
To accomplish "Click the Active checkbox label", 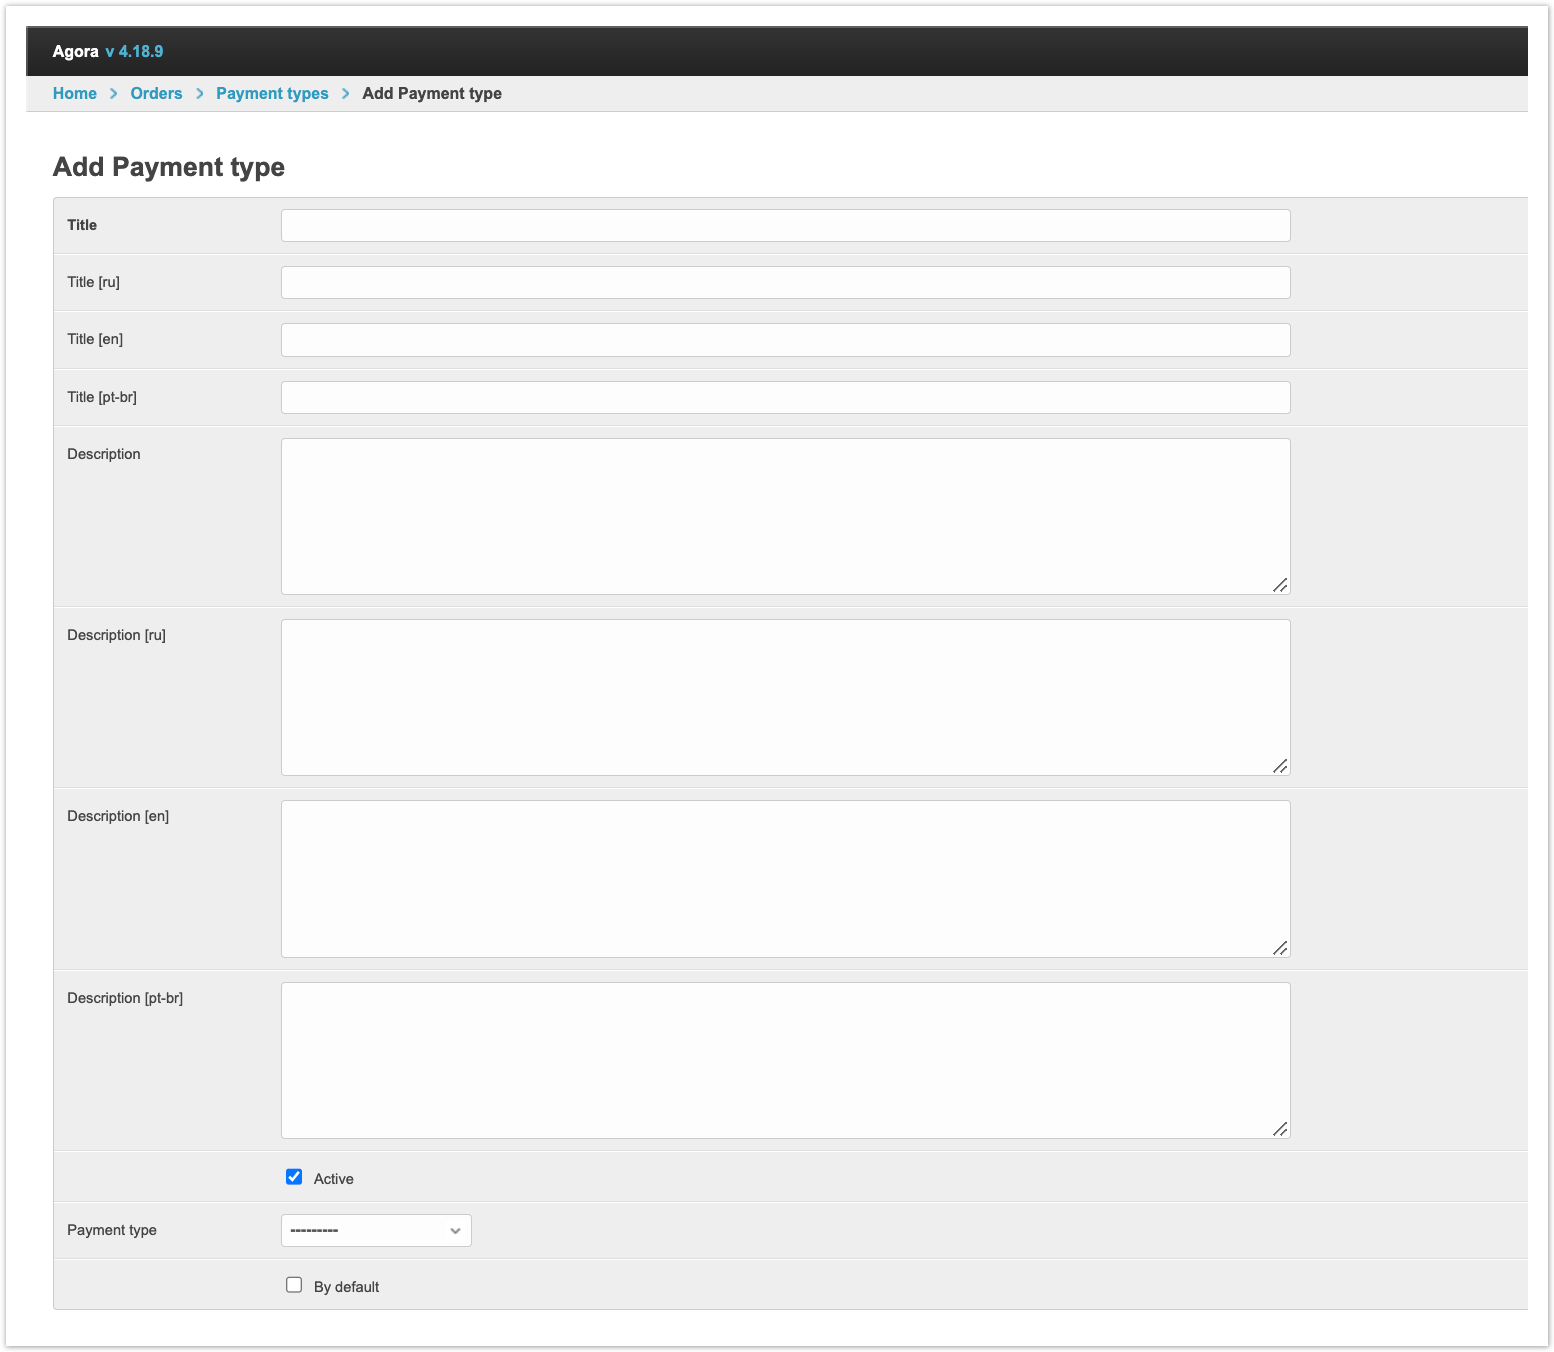I will (x=333, y=1179).
